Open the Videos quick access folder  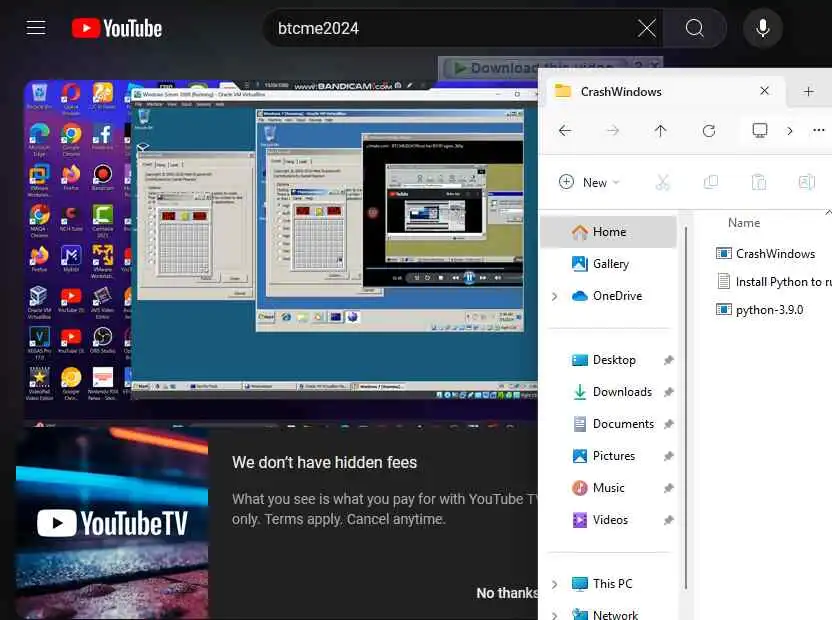(x=610, y=519)
